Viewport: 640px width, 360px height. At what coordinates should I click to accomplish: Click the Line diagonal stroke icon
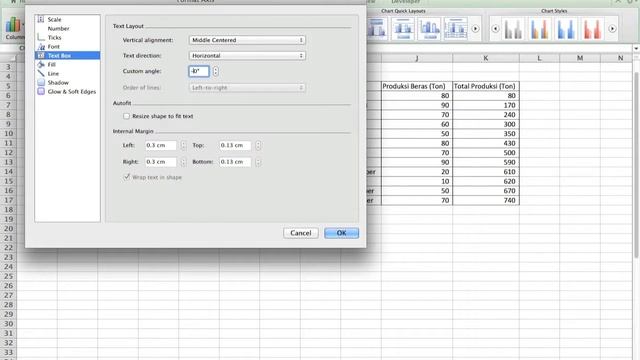pos(41,73)
